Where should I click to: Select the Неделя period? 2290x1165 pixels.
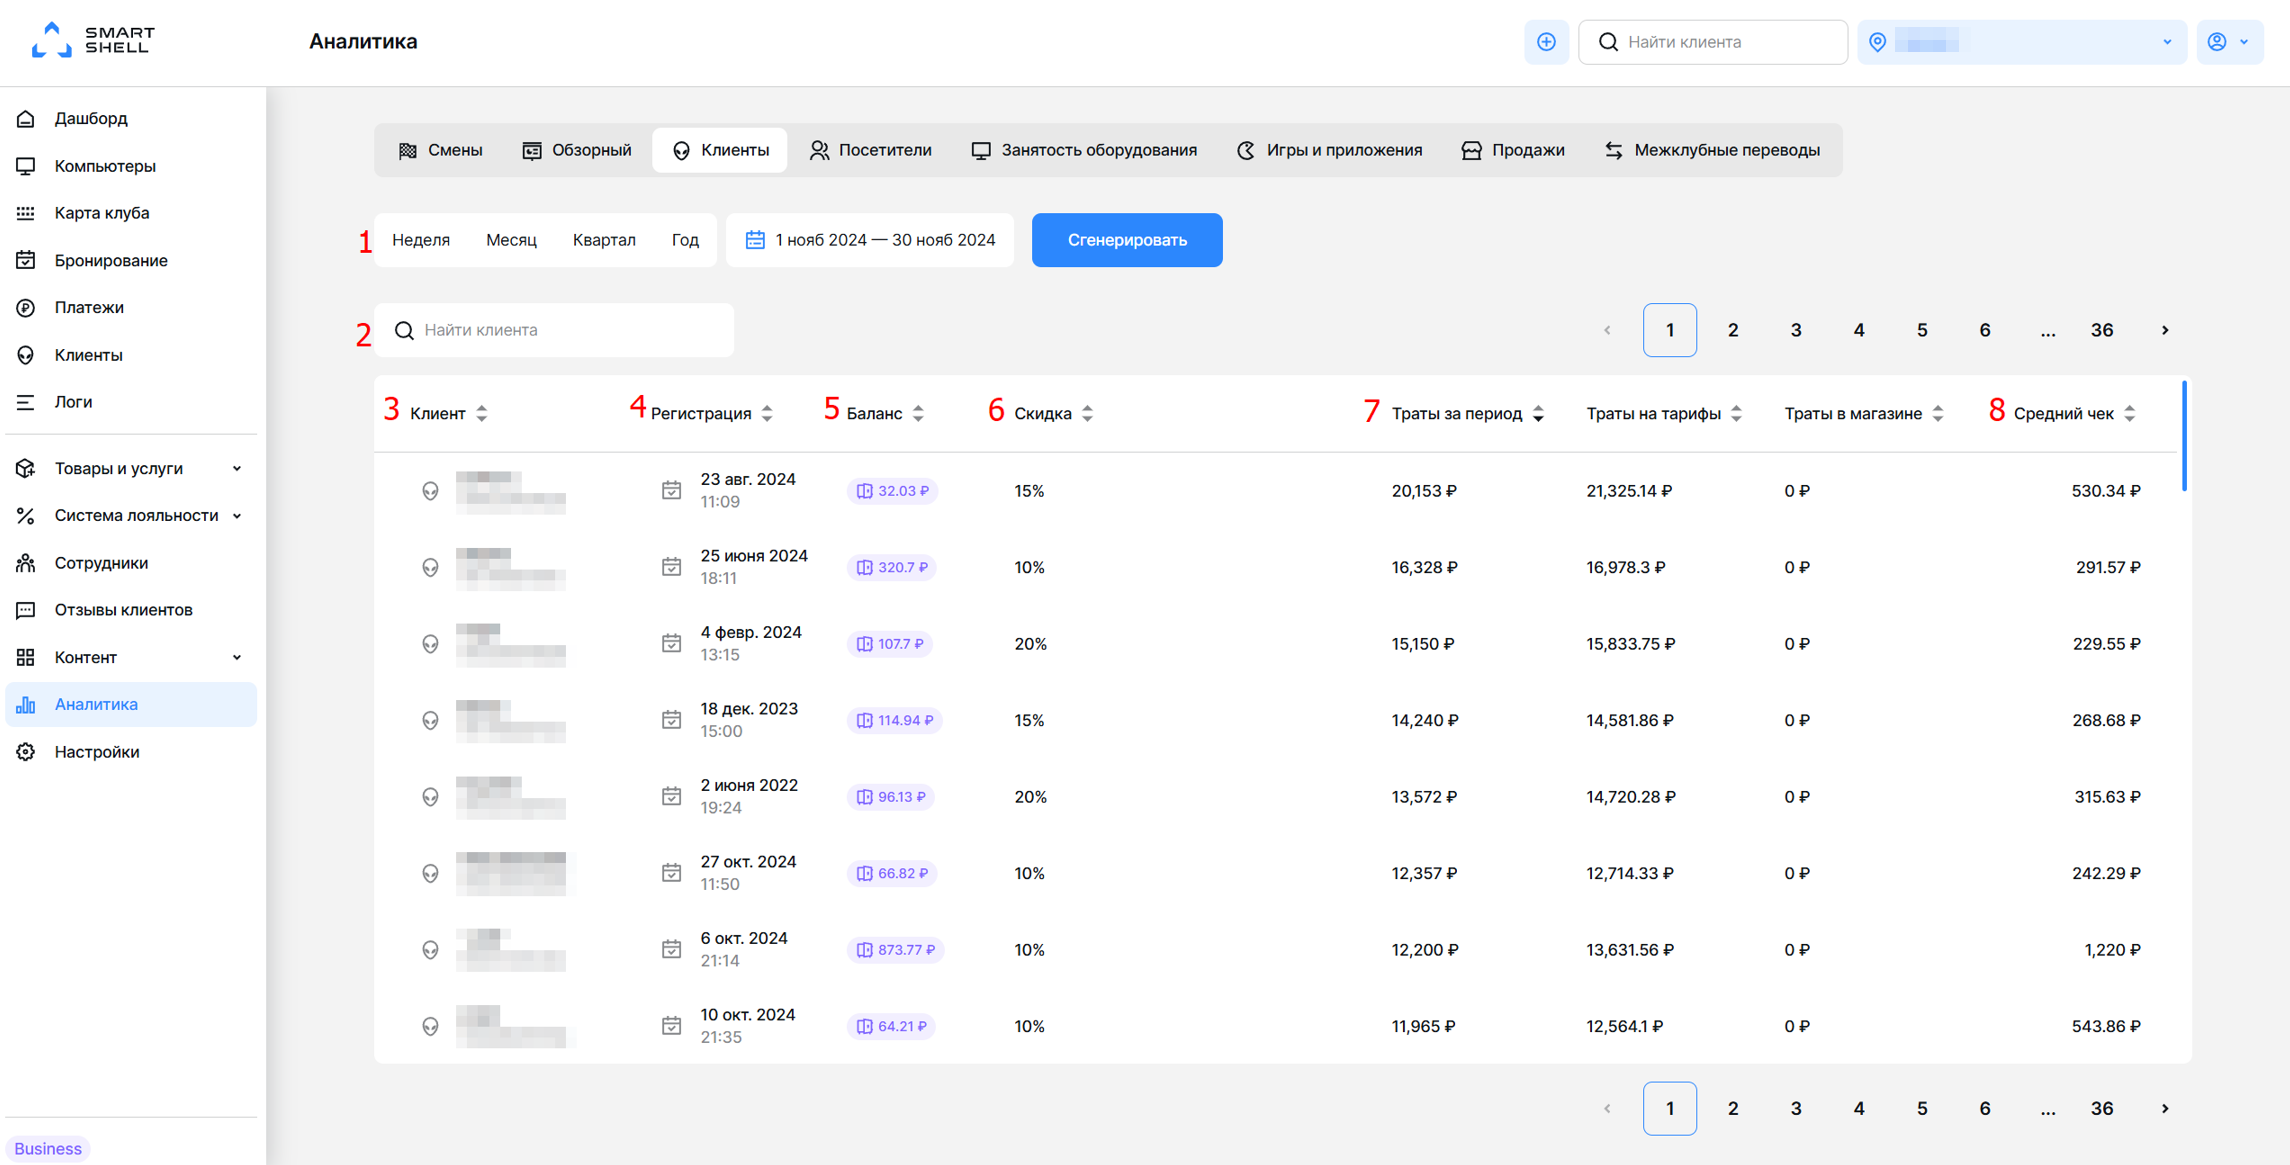(x=421, y=240)
